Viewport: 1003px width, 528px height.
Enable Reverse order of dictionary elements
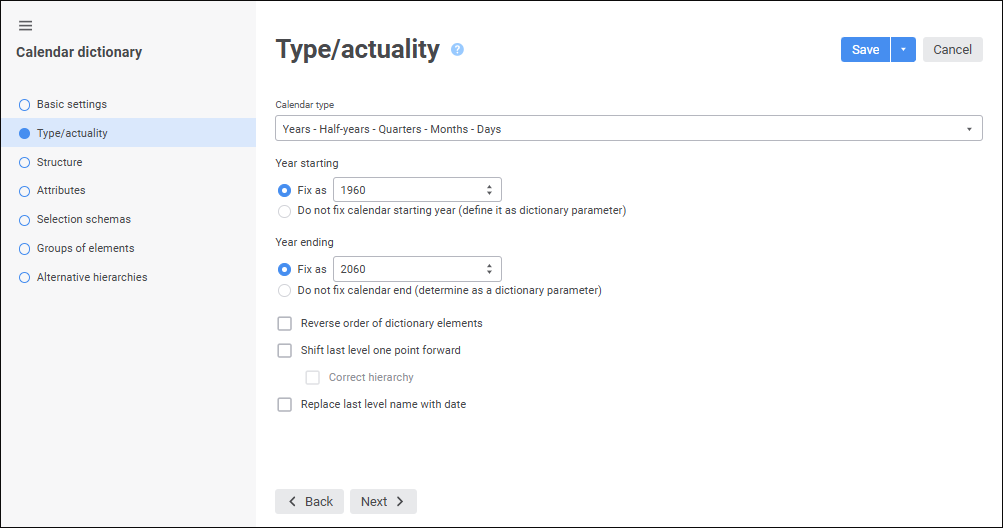click(x=285, y=323)
